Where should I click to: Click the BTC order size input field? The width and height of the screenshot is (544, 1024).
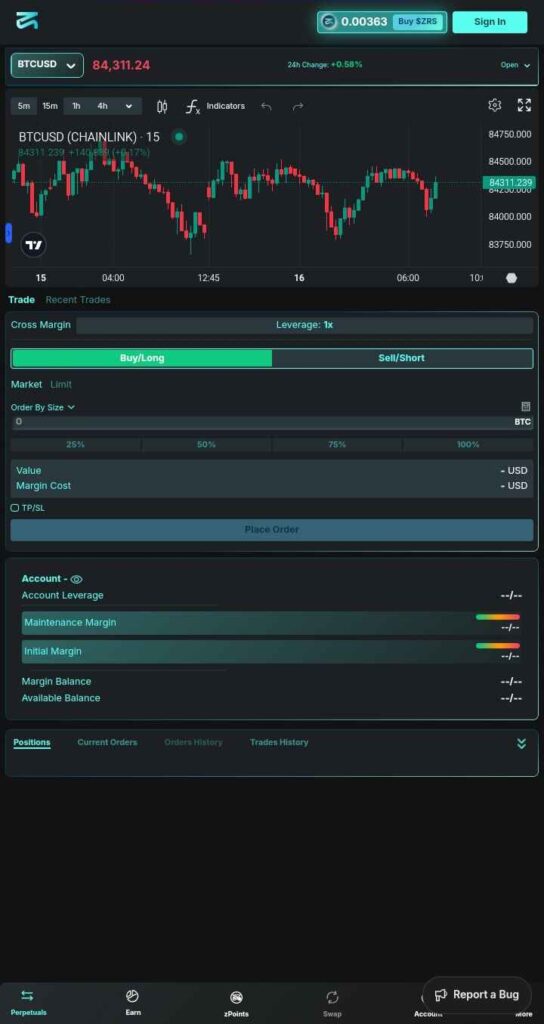click(x=272, y=423)
